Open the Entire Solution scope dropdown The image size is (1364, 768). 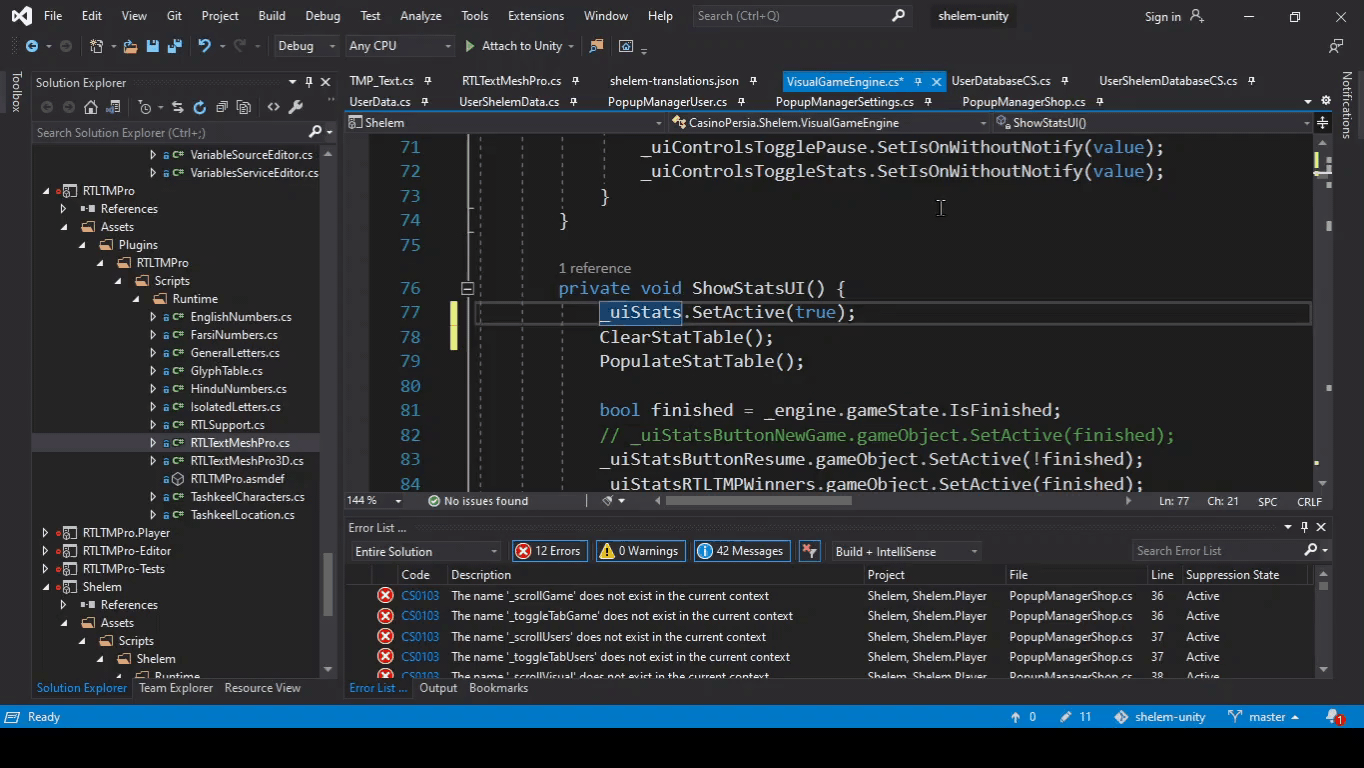click(425, 551)
